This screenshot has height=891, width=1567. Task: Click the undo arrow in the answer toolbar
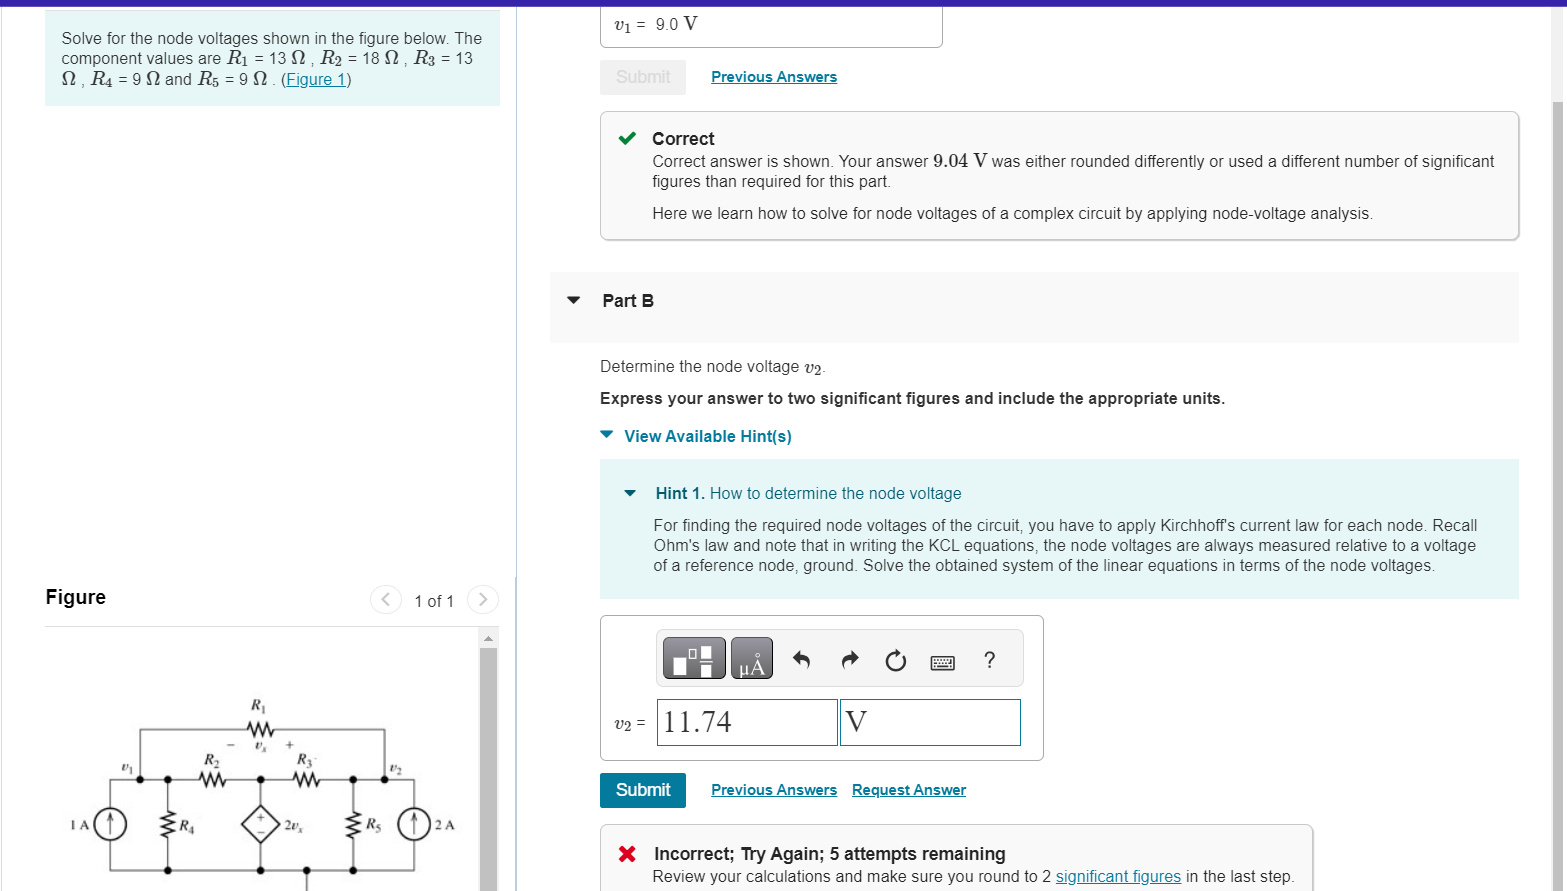point(801,659)
